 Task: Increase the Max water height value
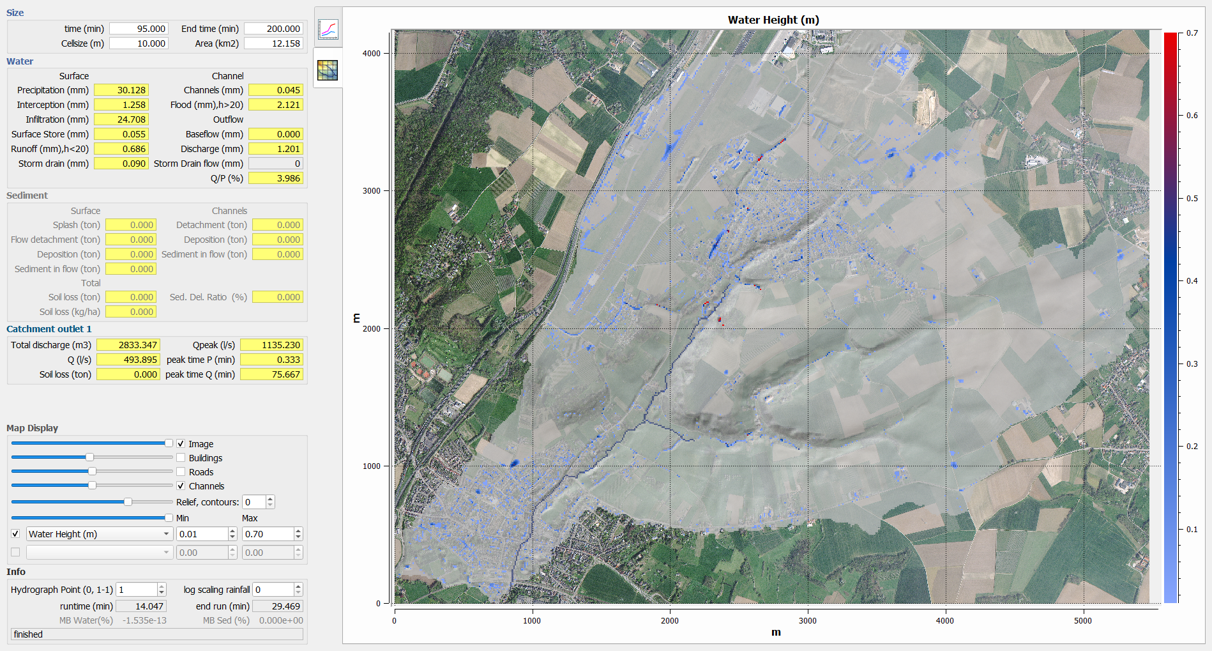(298, 531)
